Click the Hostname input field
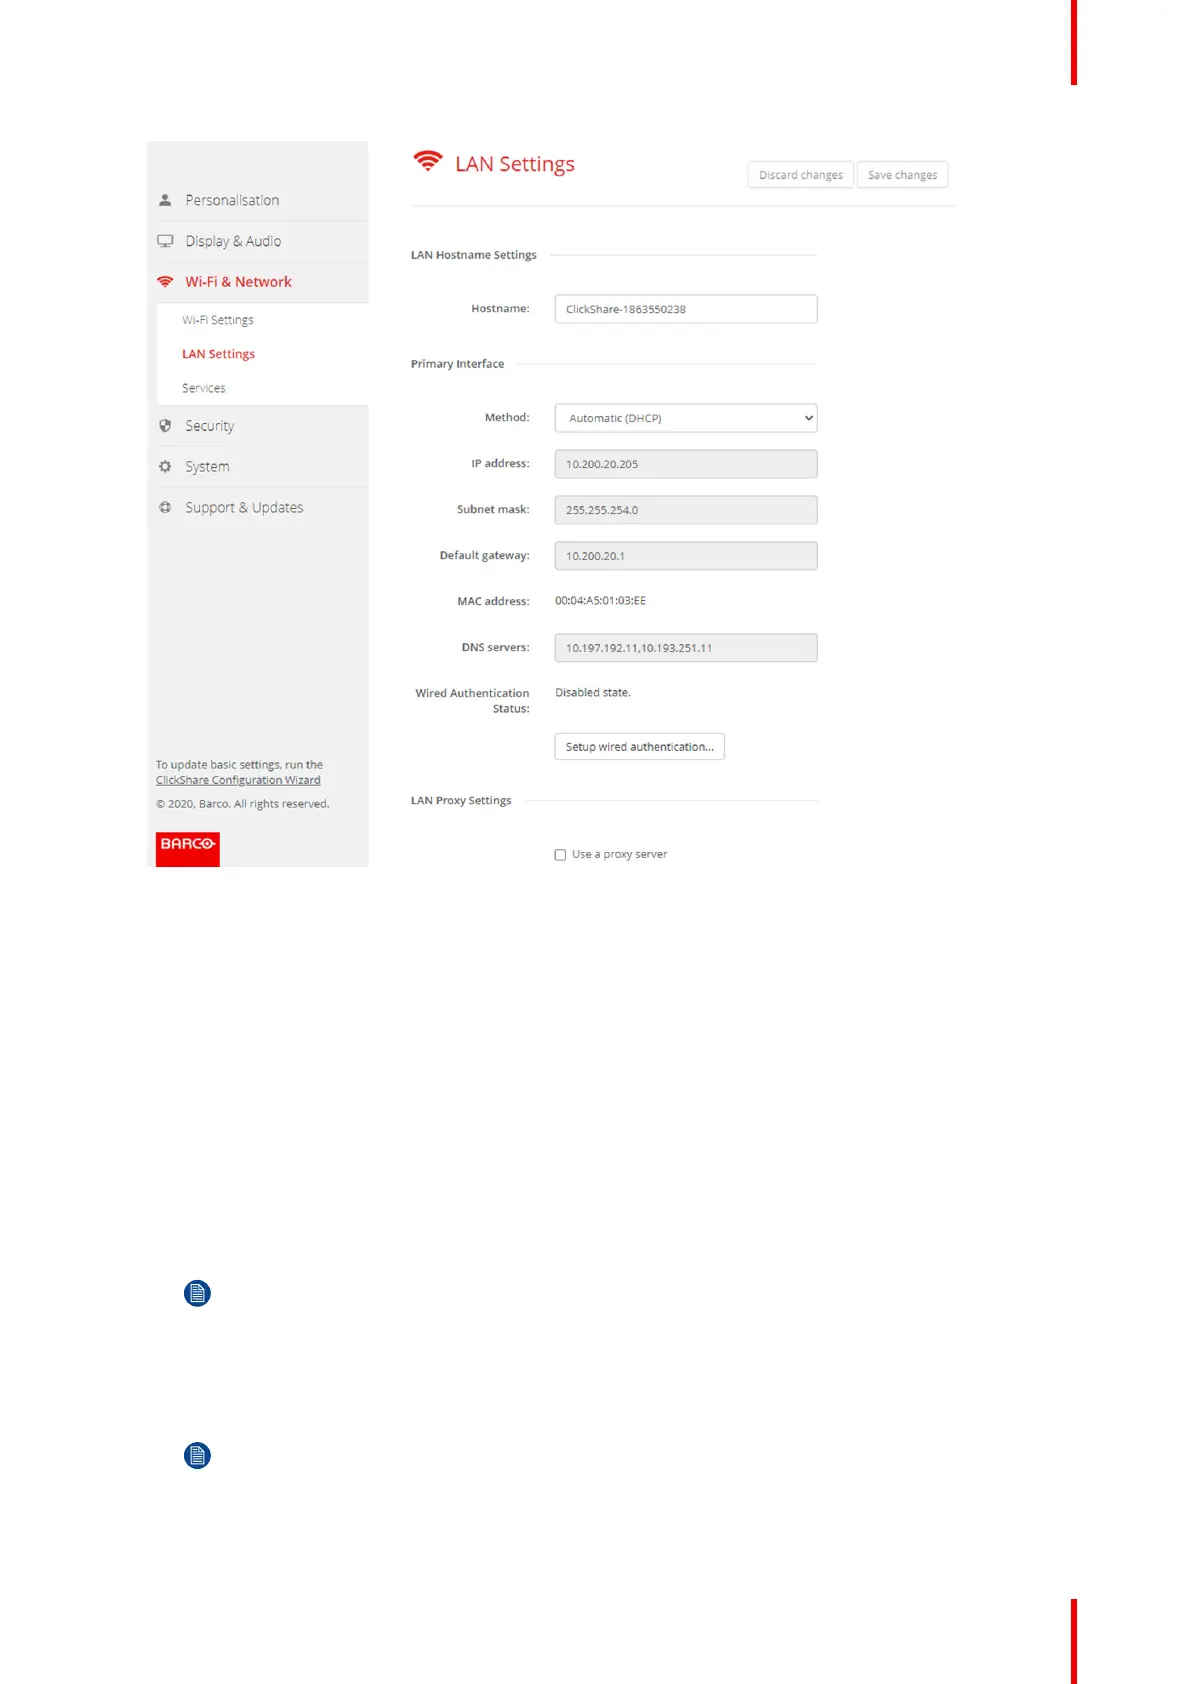Viewport: 1191px width, 1684px height. pyautogui.click(x=686, y=309)
